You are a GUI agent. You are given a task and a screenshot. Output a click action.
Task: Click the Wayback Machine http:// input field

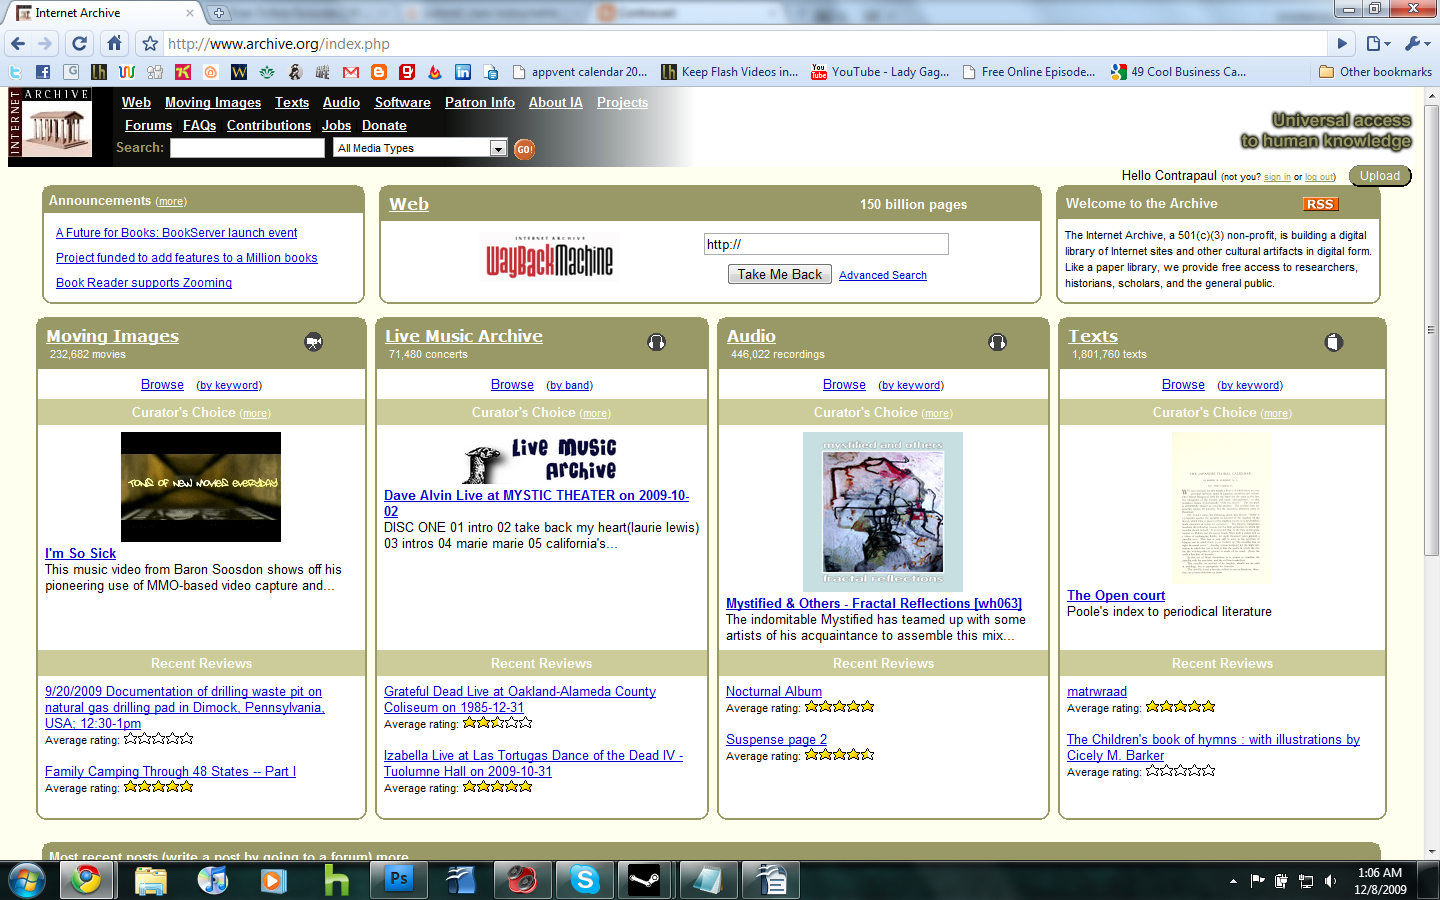pyautogui.click(x=826, y=244)
